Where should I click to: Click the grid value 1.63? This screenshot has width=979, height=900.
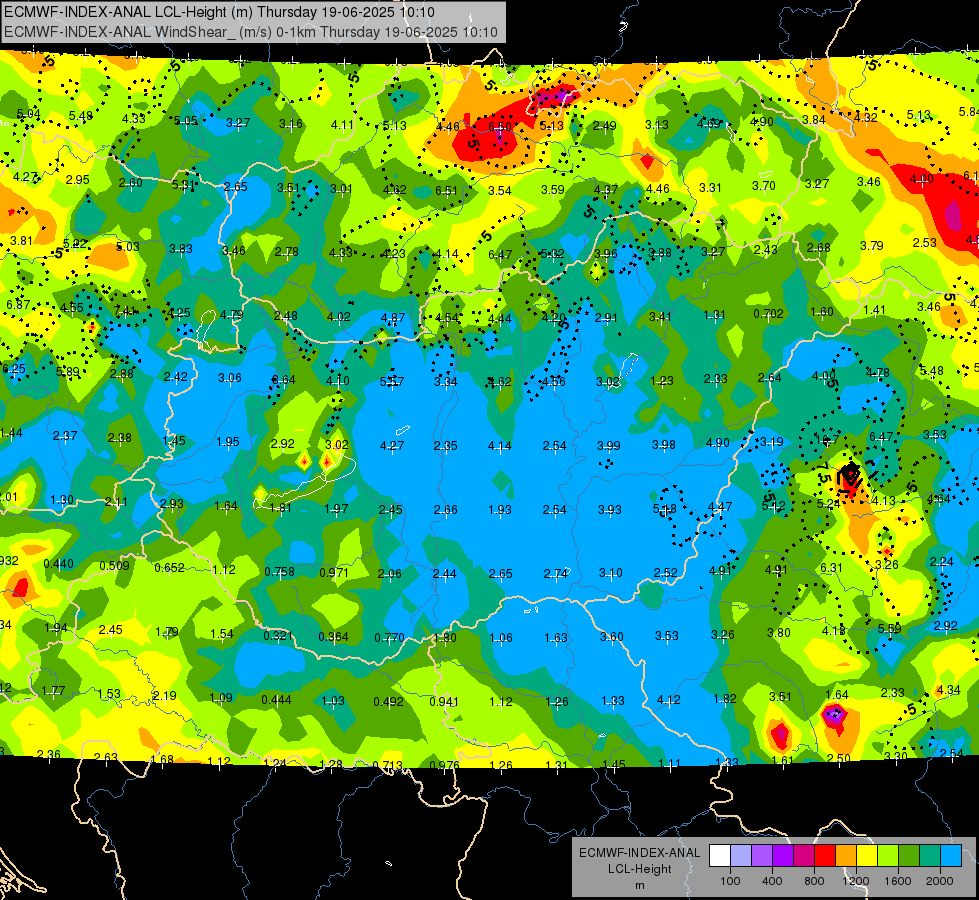556,638
